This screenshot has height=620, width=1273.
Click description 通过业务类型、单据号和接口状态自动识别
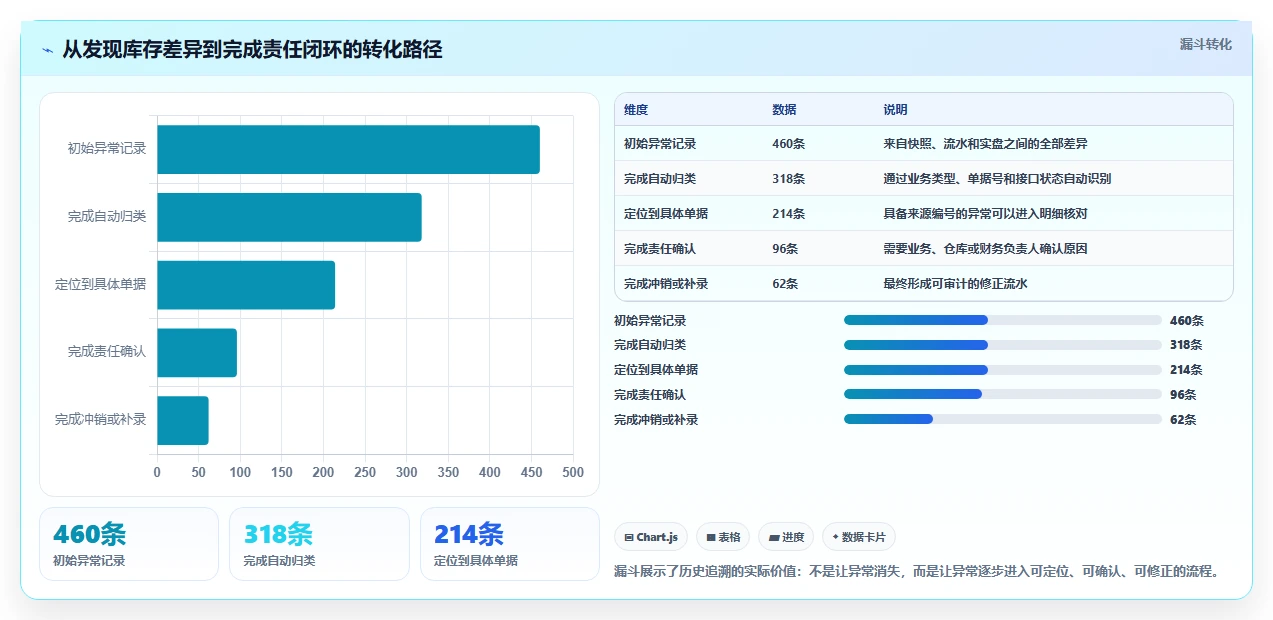point(997,179)
